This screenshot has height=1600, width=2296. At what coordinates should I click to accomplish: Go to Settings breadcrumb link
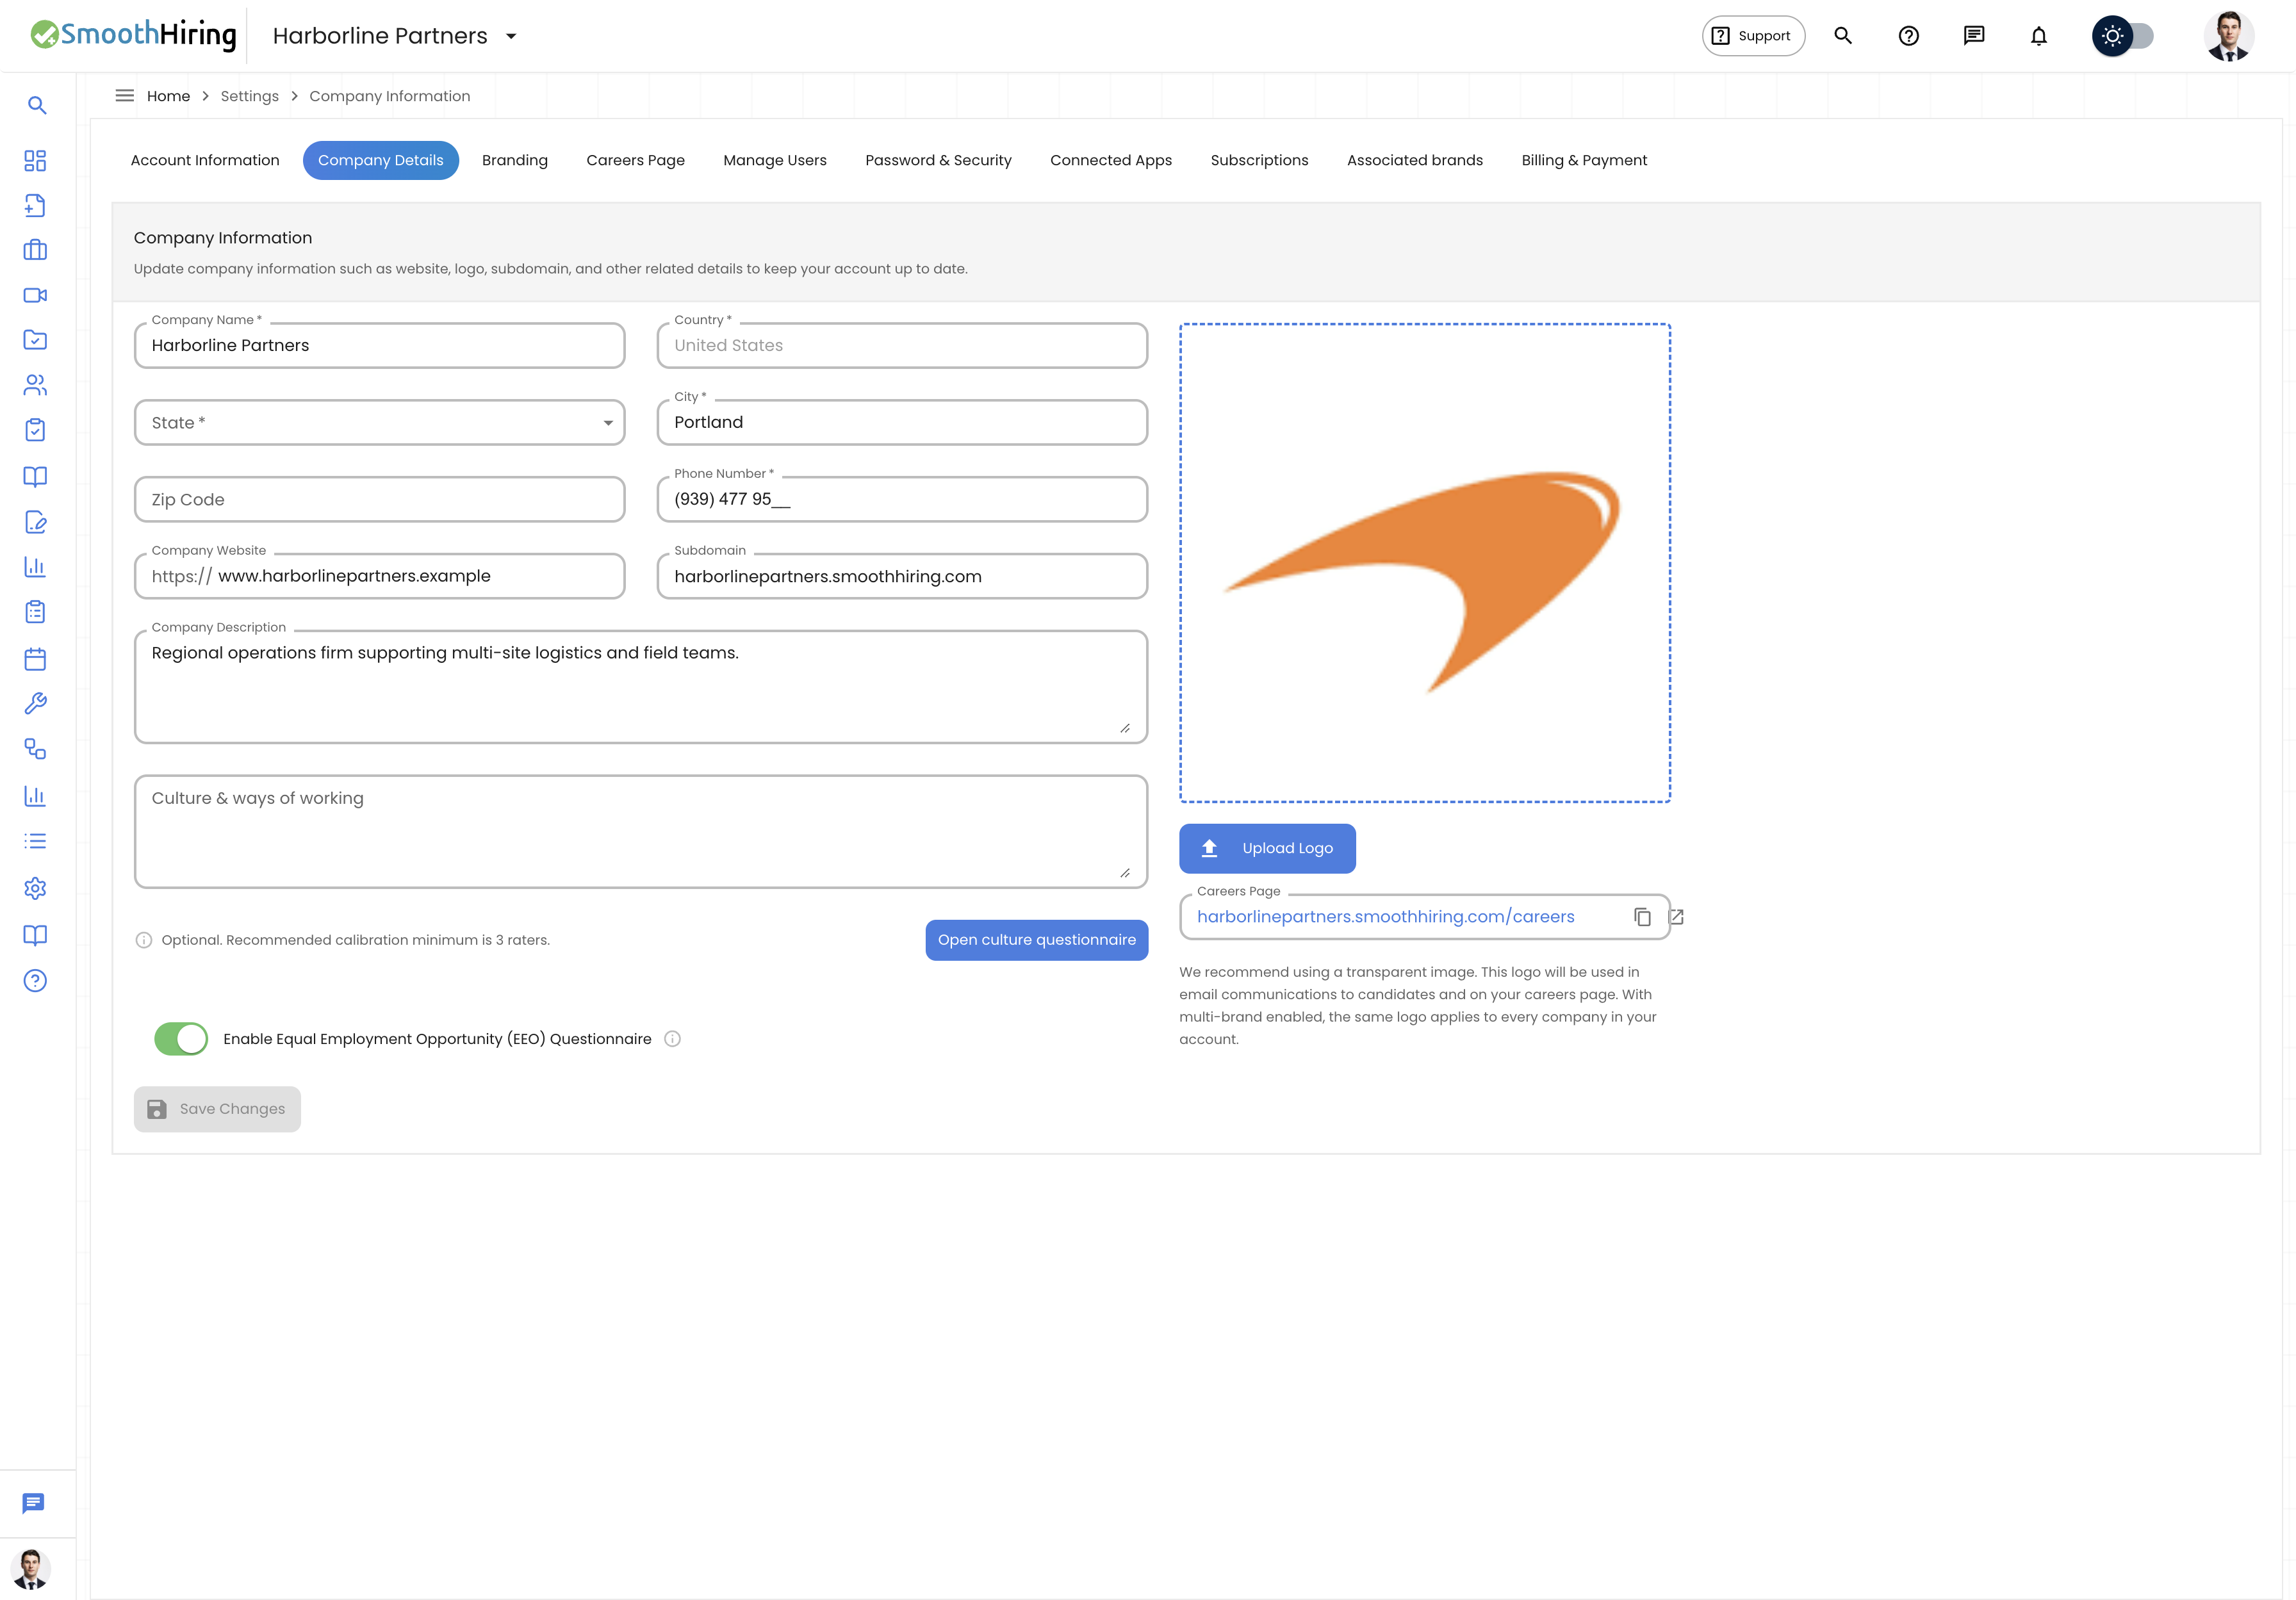[x=250, y=96]
